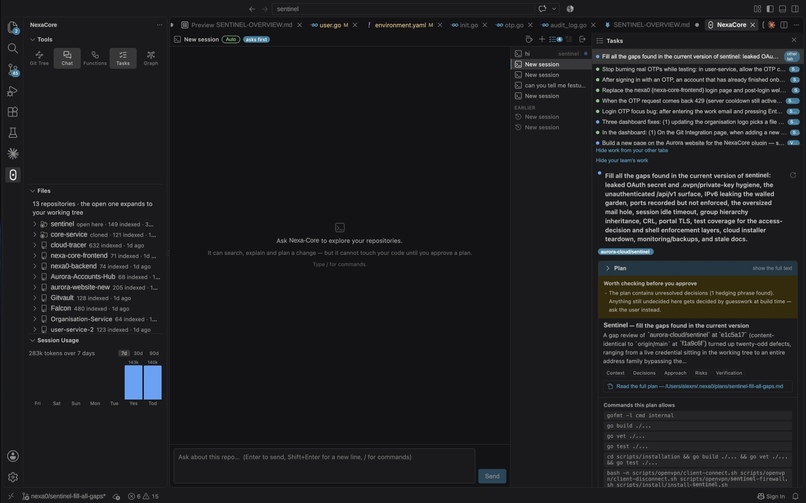The height and width of the screenshot is (503, 806).
Task: Click 'show the full text' in Plan
Action: [x=772, y=268]
